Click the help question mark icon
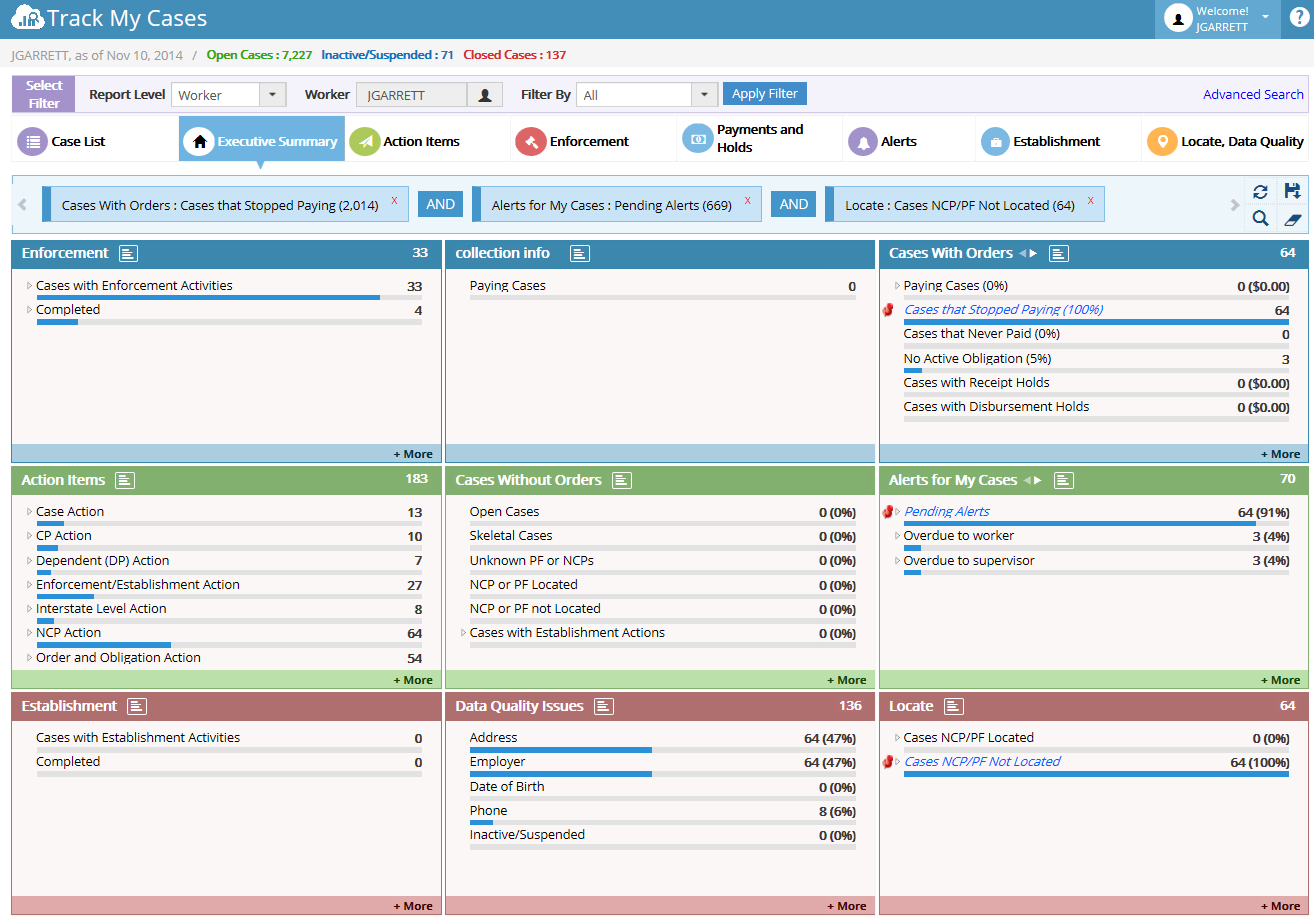This screenshot has width=1316, height=919. pyautogui.click(x=1298, y=18)
